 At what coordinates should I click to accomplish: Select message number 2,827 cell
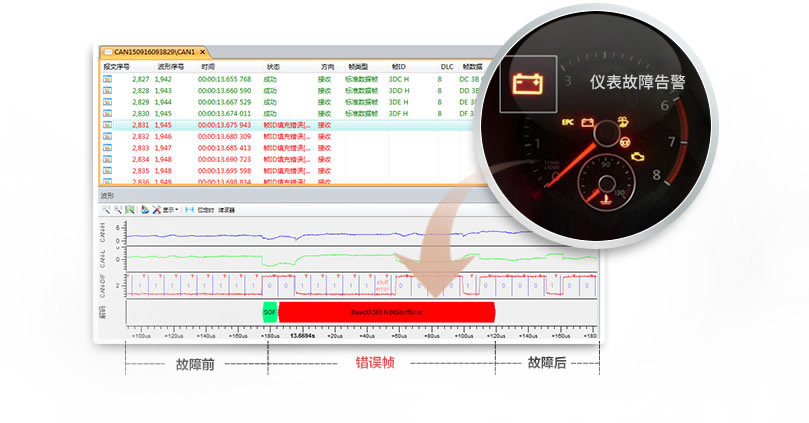(x=140, y=79)
